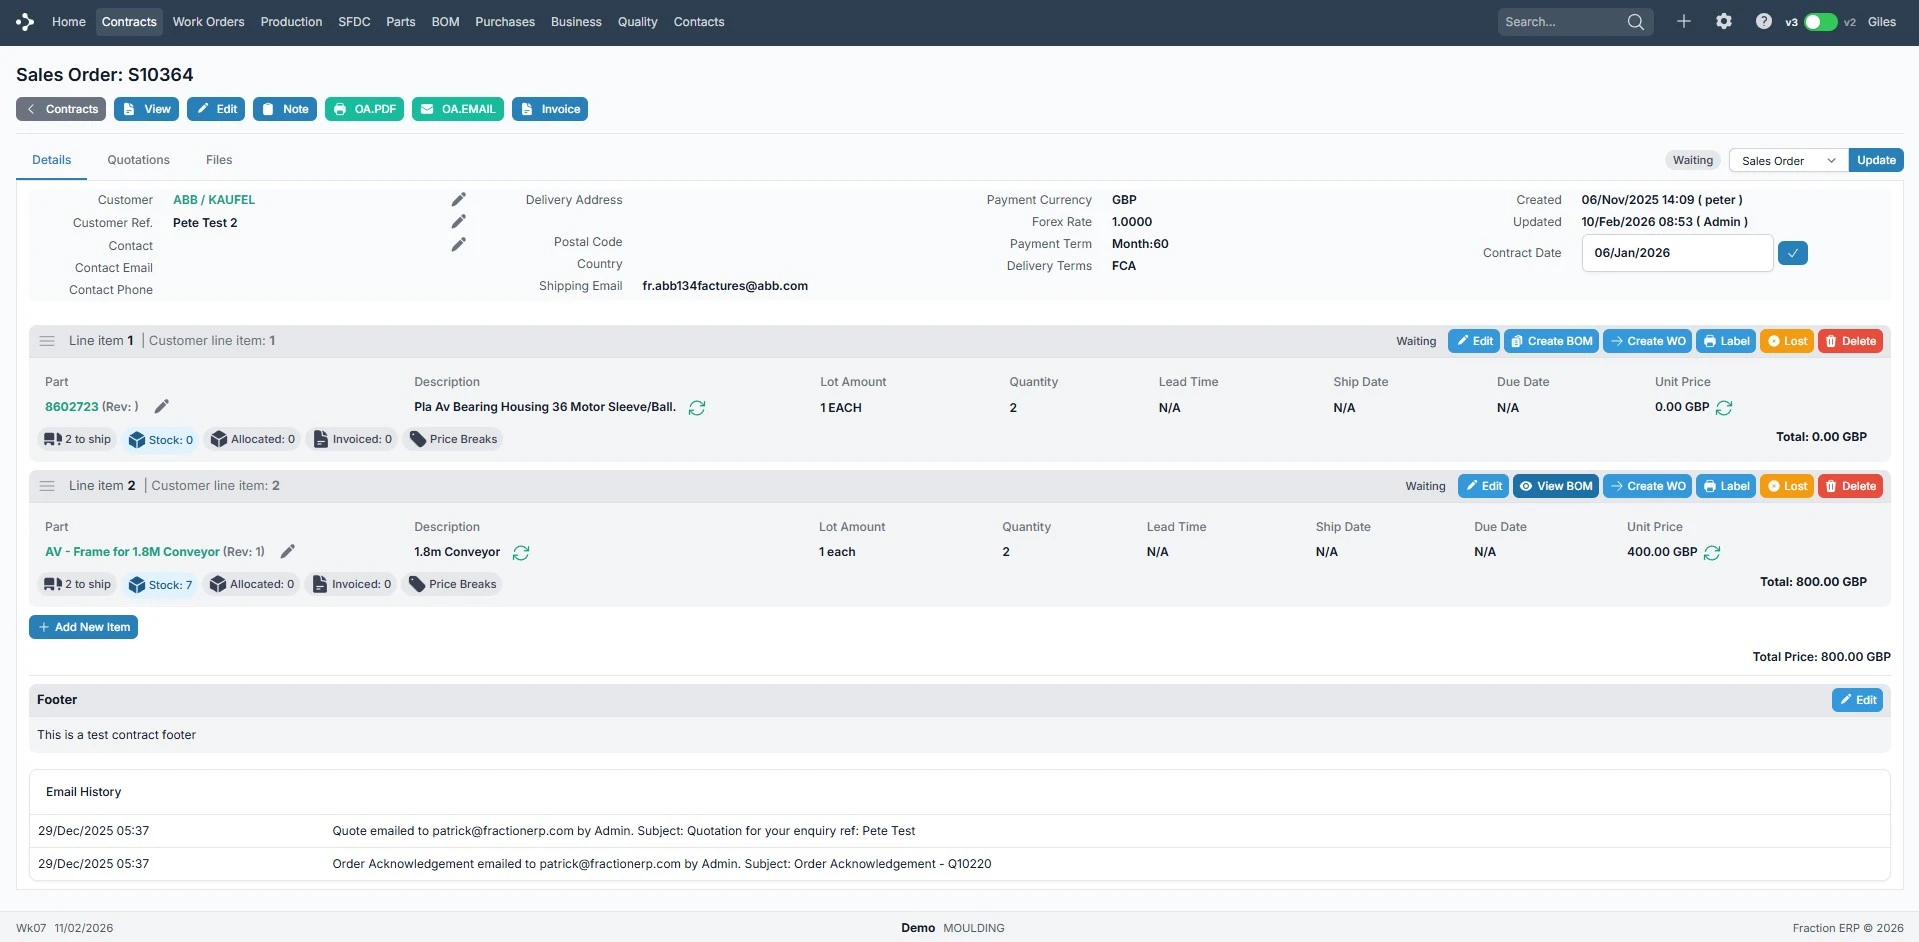The width and height of the screenshot is (1919, 942).
Task: Click the OA.EMAIL button
Action: tap(458, 109)
